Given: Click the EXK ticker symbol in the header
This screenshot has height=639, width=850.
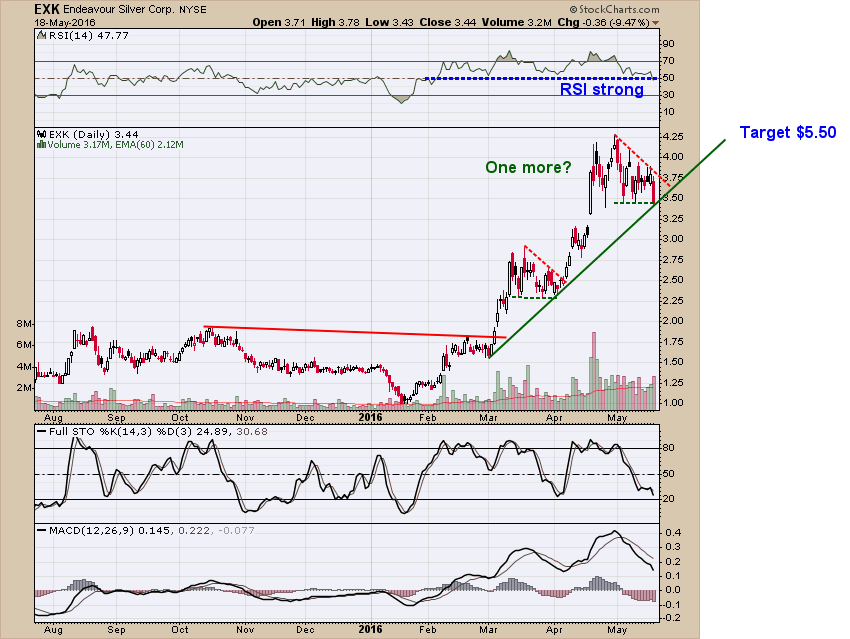Looking at the screenshot, I should tap(47, 9).
